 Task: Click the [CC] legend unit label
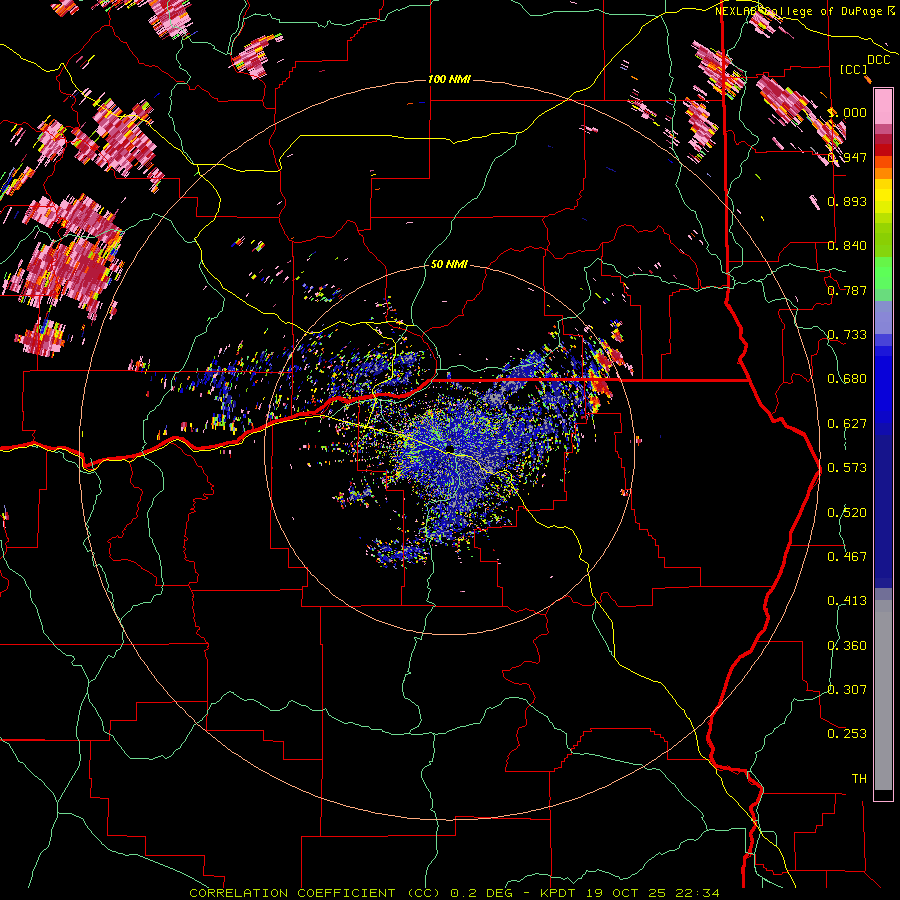click(x=854, y=69)
